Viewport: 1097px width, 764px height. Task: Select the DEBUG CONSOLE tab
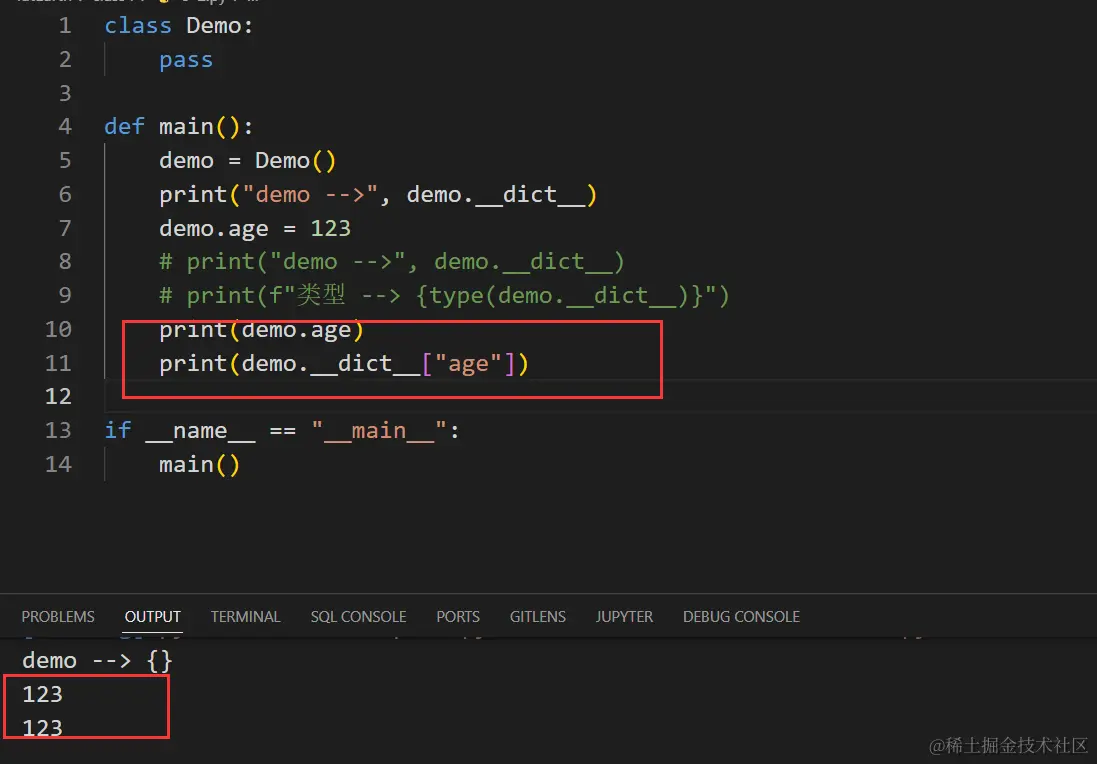coord(741,616)
